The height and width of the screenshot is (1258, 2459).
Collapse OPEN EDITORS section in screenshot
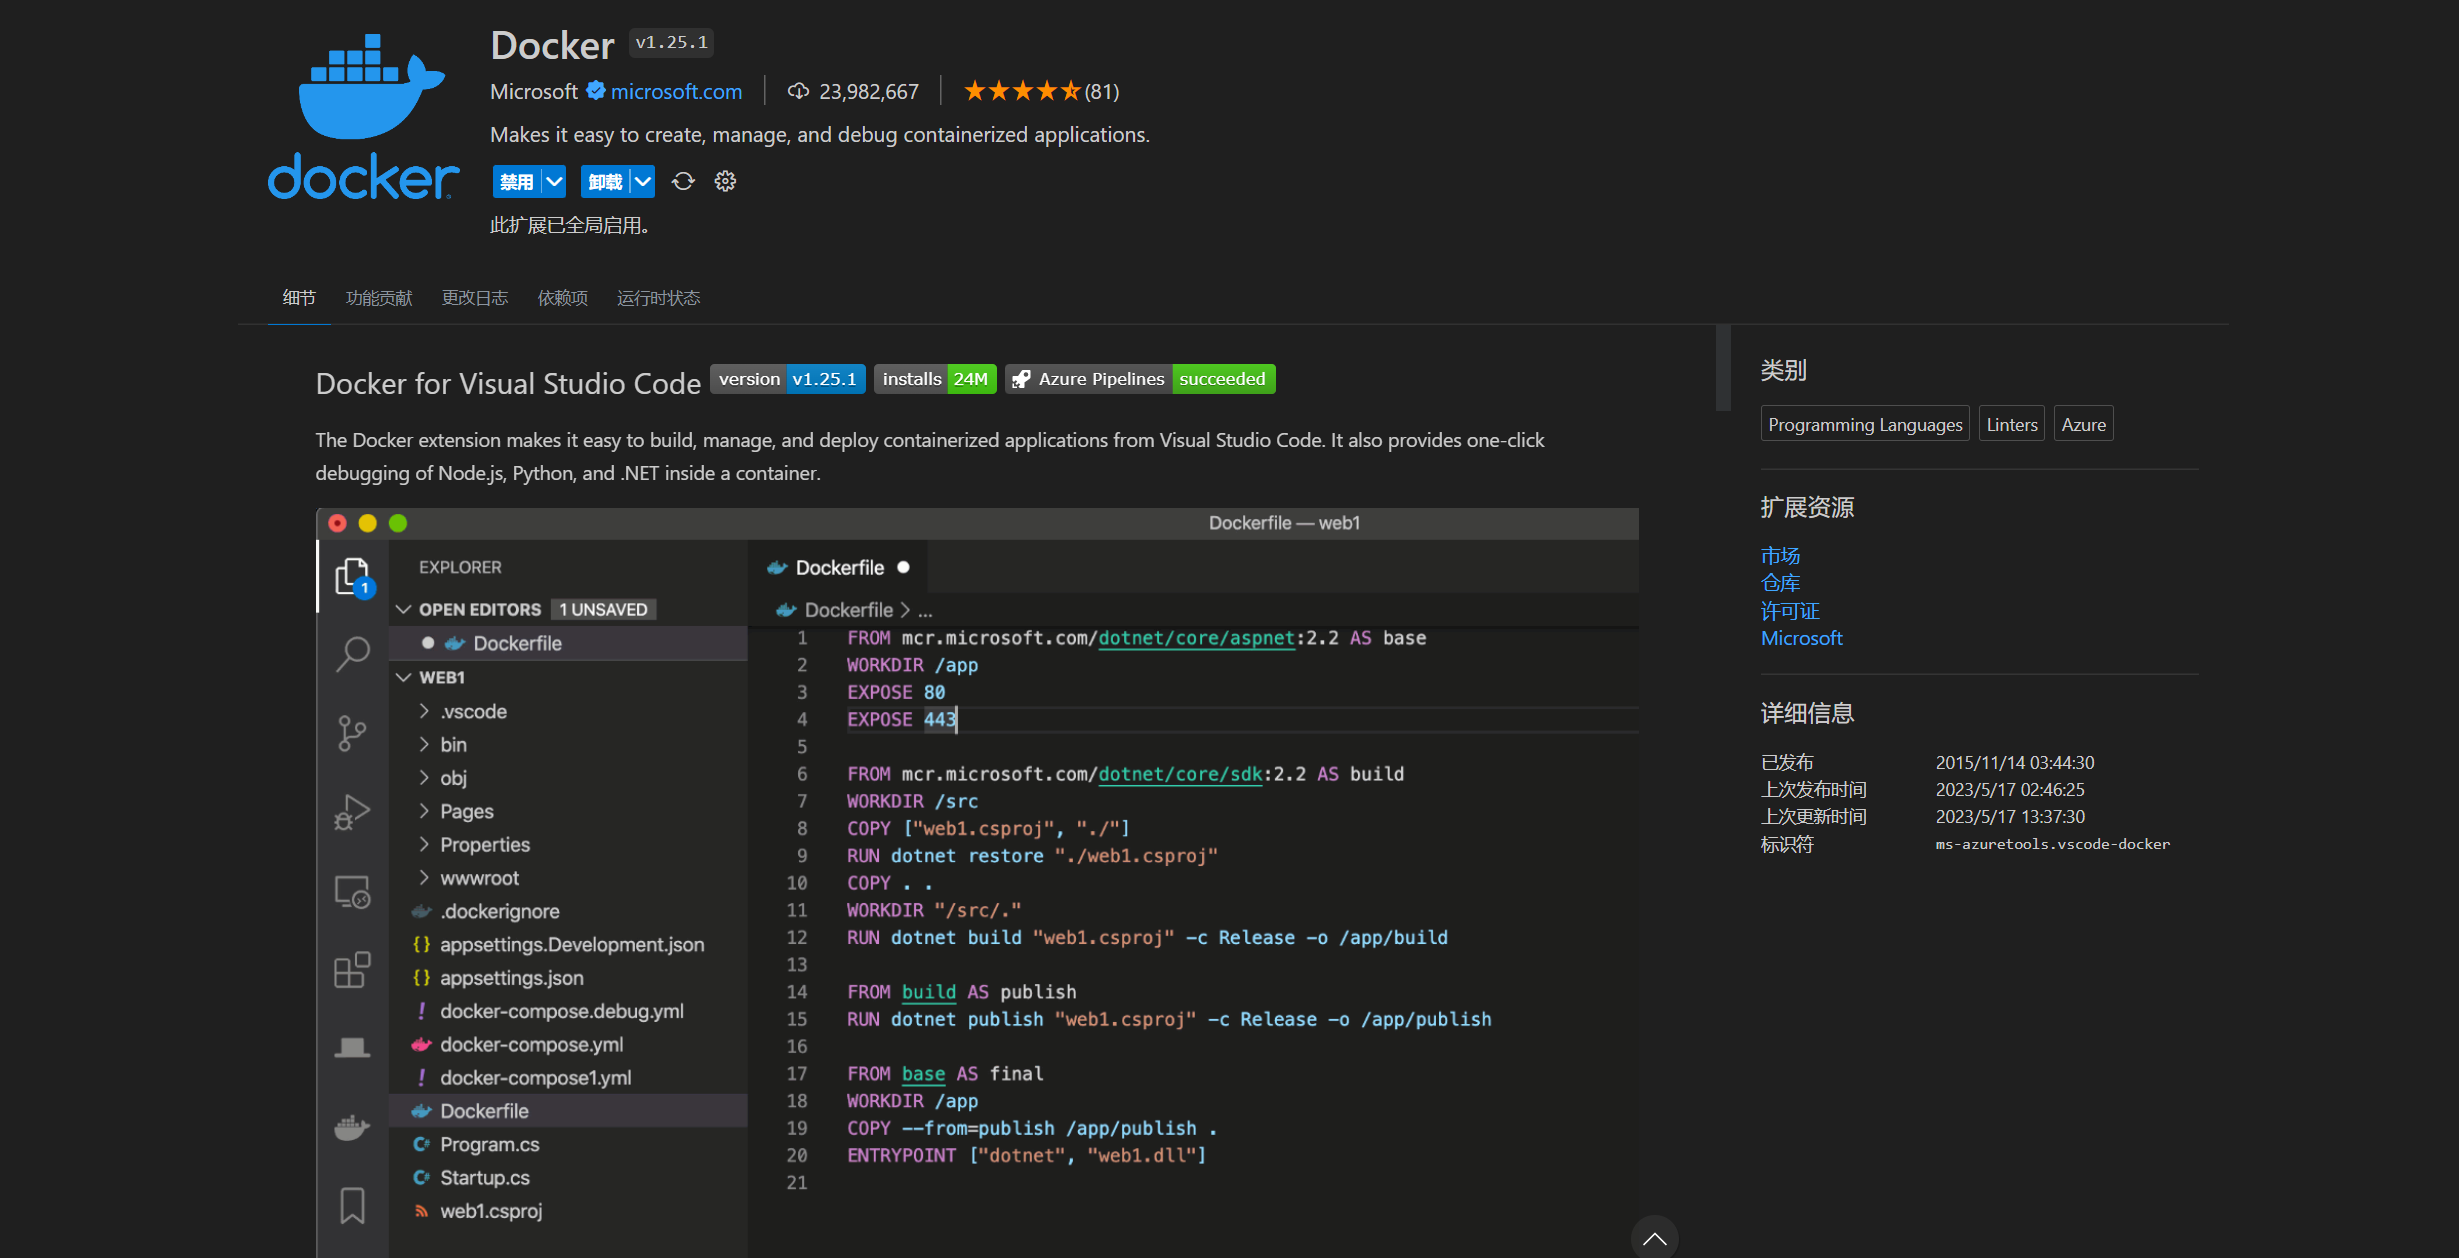[x=404, y=609]
